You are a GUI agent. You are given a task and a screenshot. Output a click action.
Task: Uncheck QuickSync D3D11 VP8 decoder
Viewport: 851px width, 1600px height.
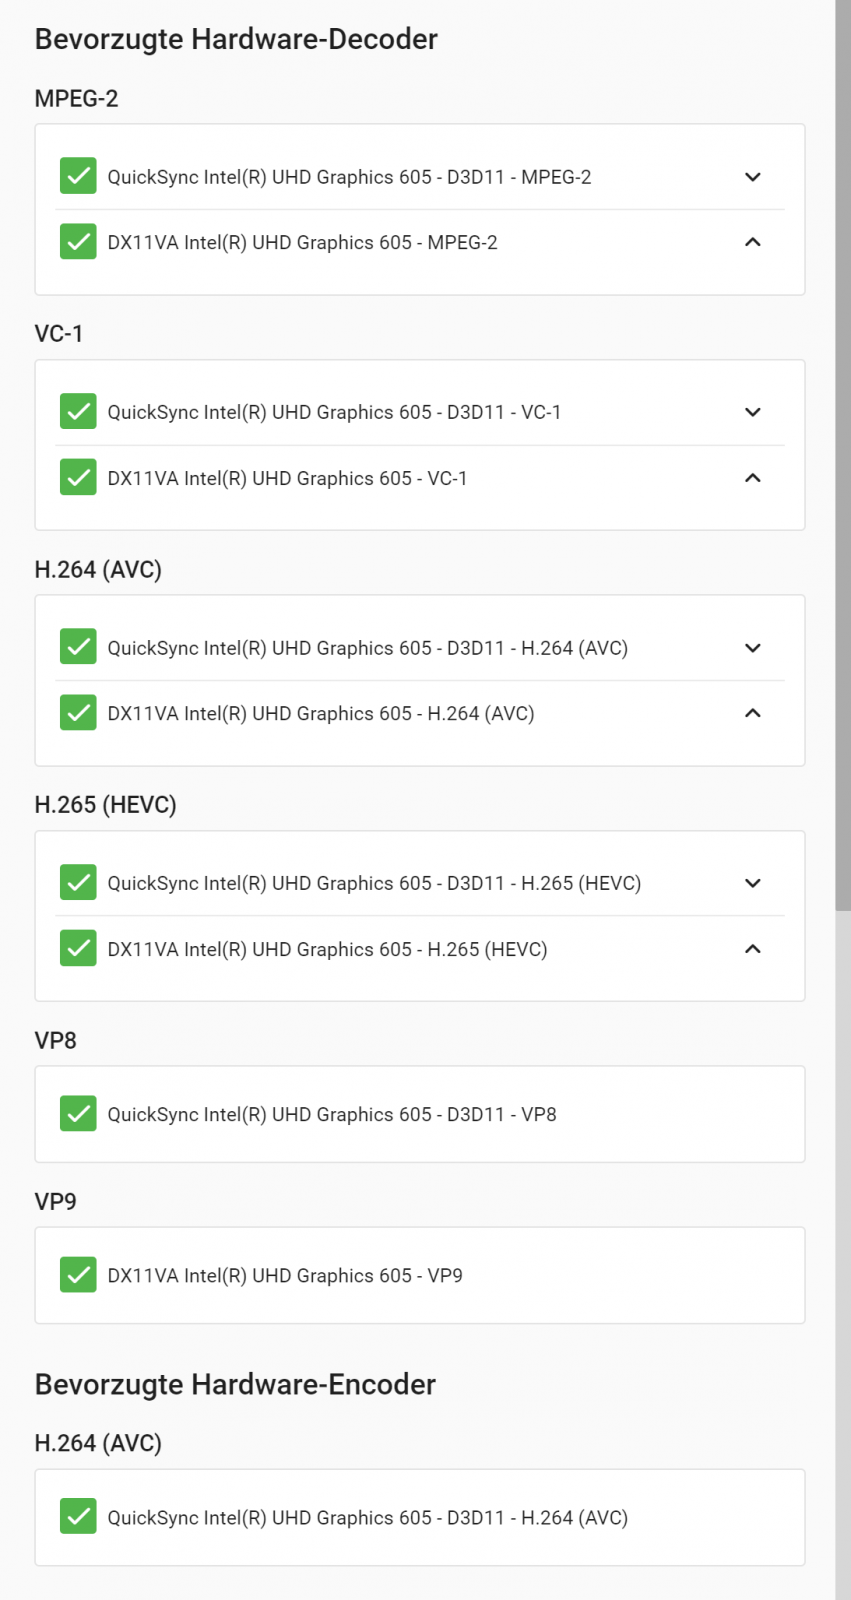pyautogui.click(x=78, y=1113)
